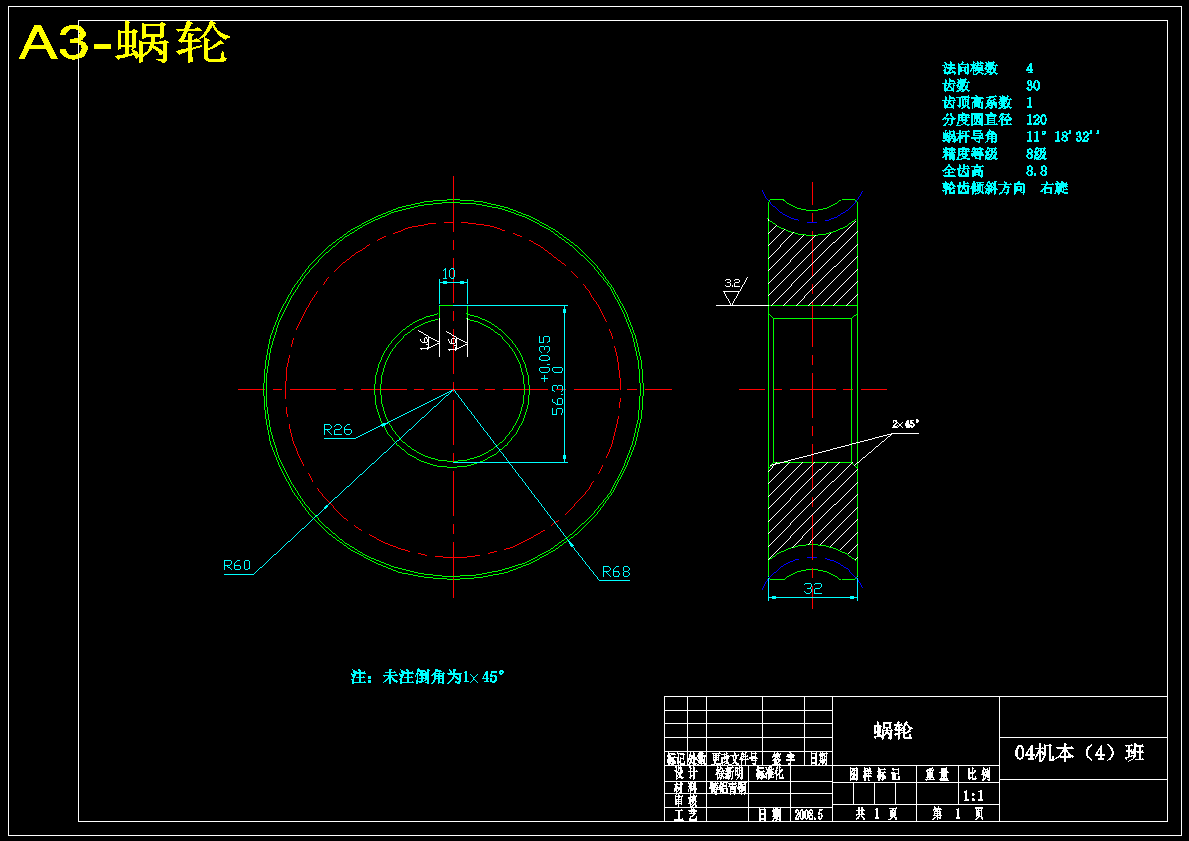This screenshot has width=1189, height=841.
Task: Click the yellow "A3-蜗轮" drawing title
Action: [124, 44]
